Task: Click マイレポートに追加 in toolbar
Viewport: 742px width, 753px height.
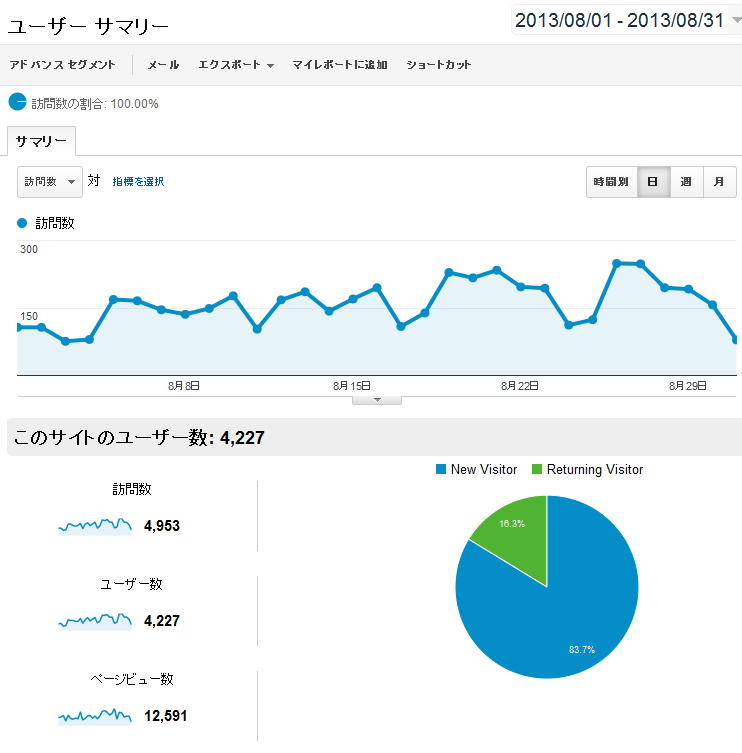Action: pos(340,65)
